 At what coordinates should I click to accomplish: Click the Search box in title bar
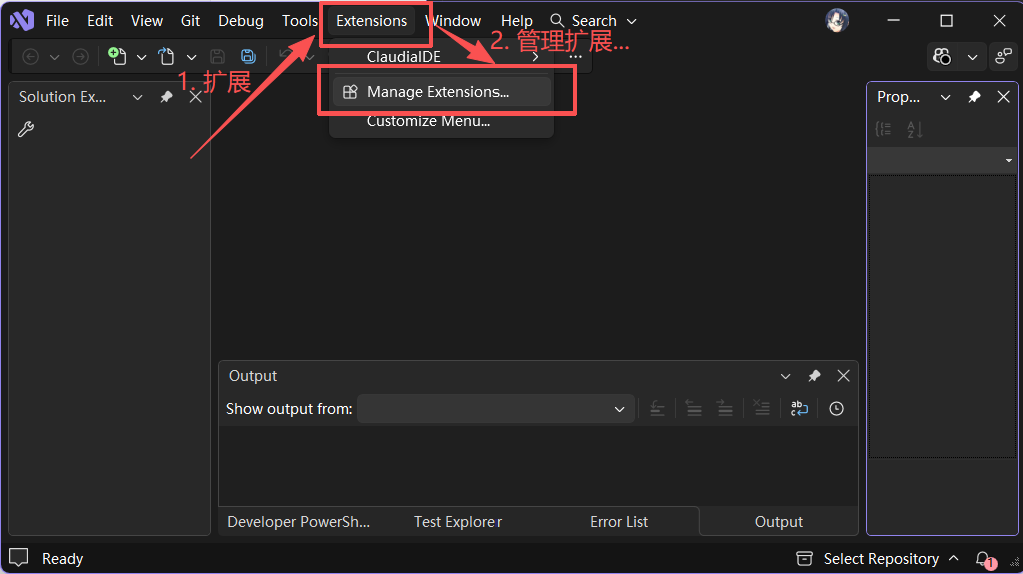tap(593, 21)
